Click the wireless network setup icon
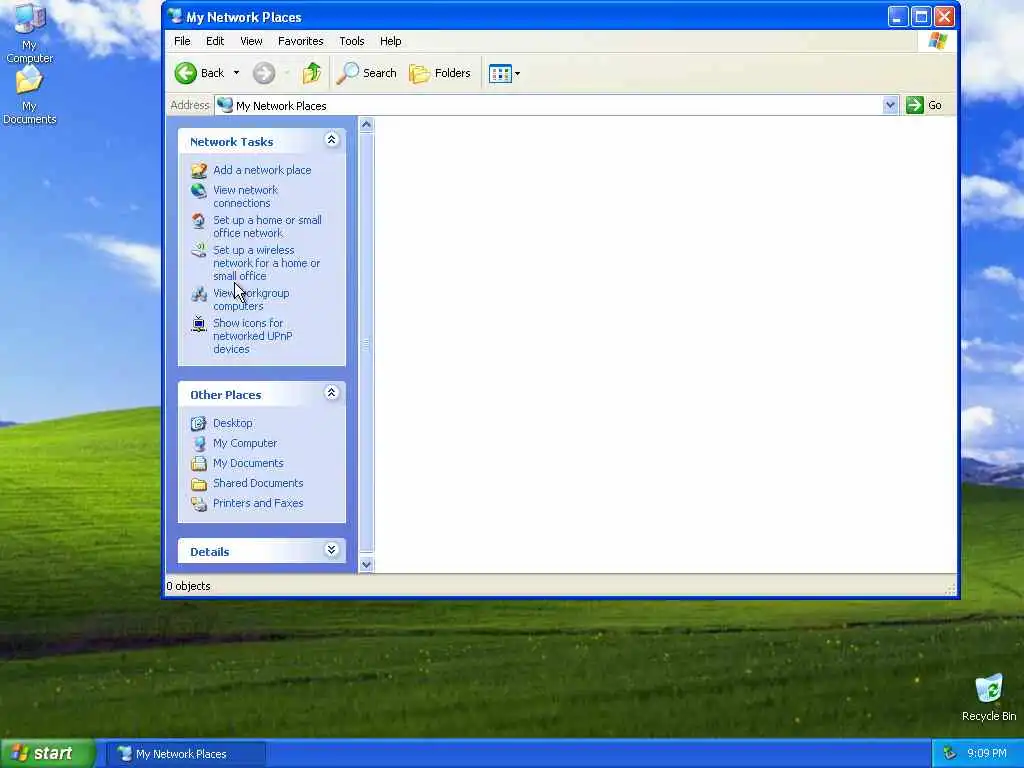 point(199,250)
